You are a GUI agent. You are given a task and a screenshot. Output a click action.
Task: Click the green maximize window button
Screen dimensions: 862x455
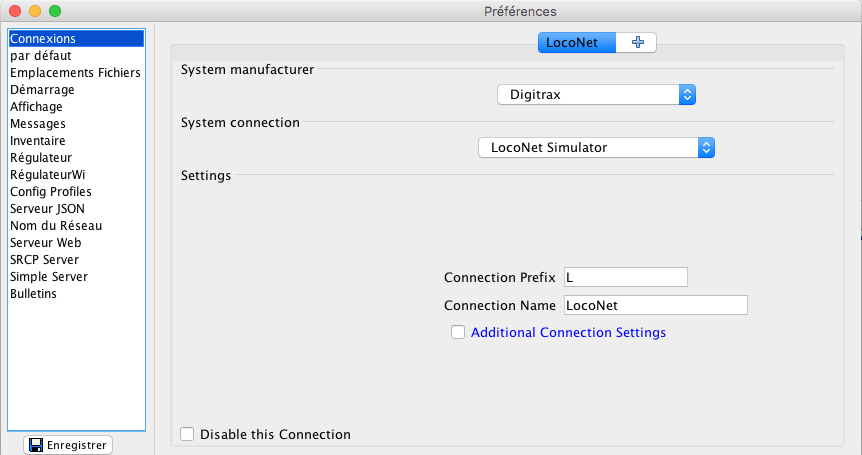[55, 11]
